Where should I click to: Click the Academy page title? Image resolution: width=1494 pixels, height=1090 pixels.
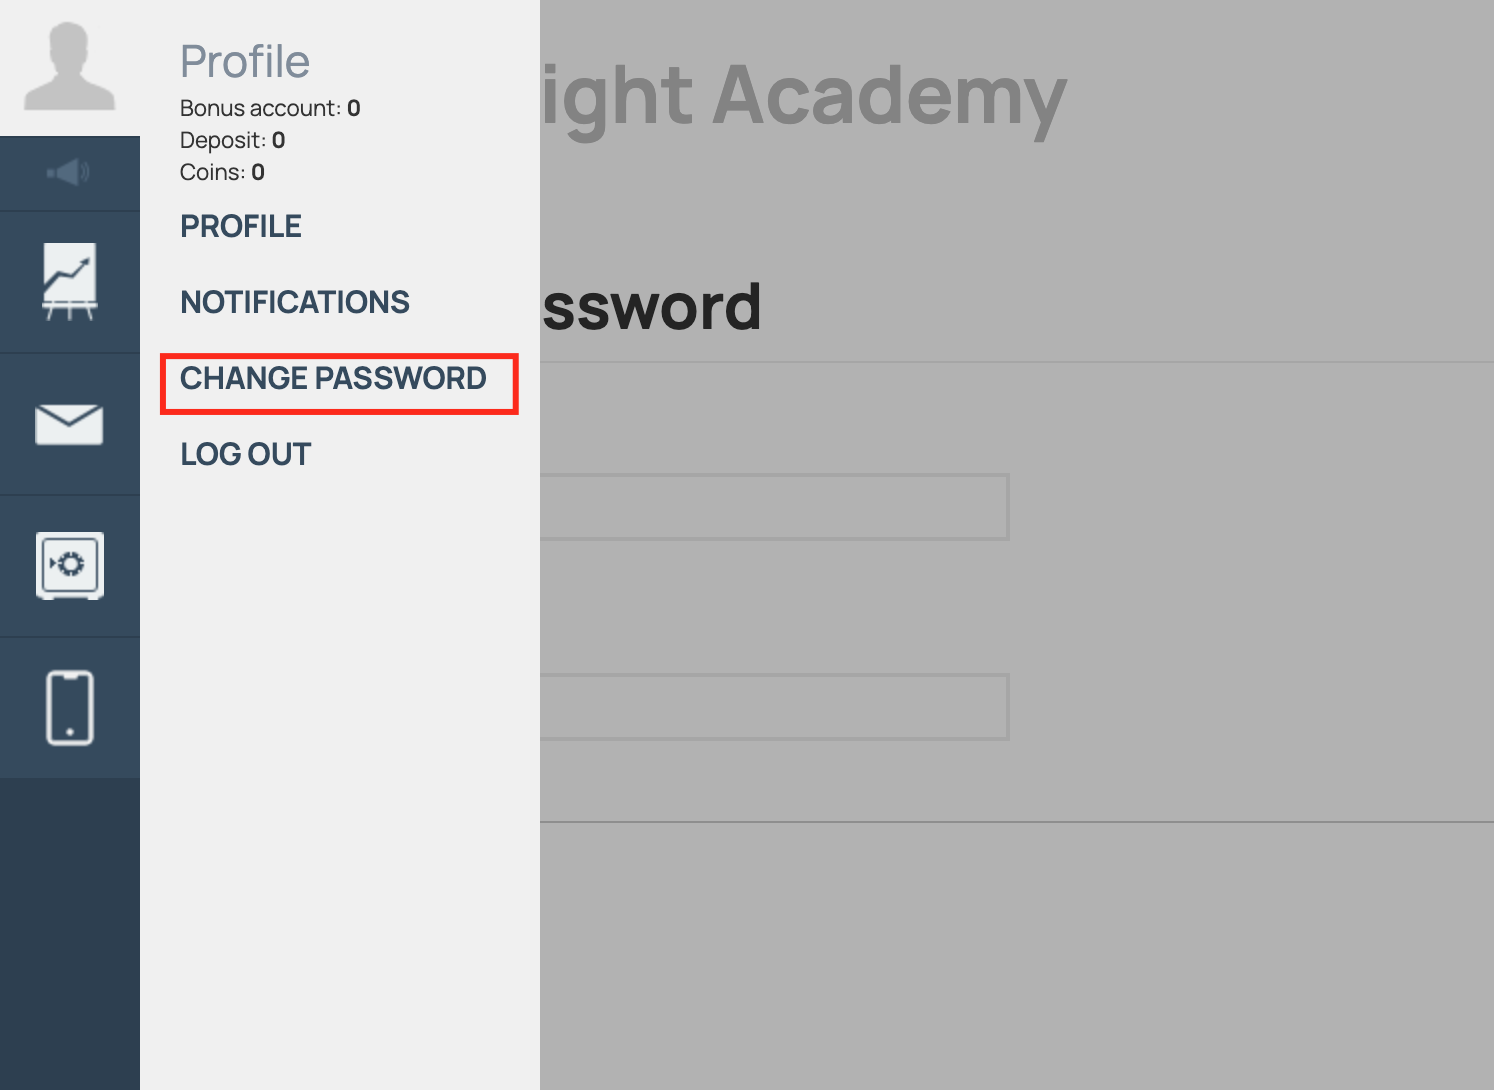(804, 98)
